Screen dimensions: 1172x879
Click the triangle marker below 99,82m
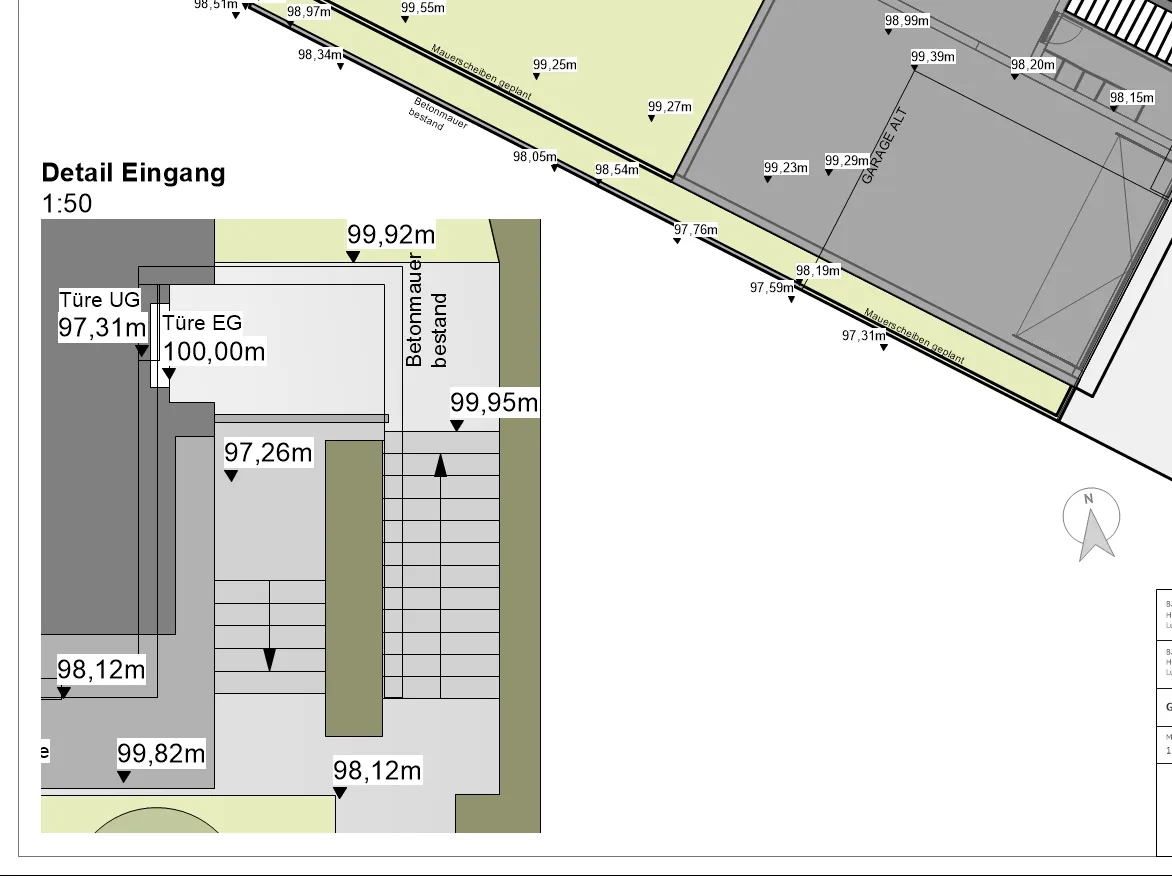tap(124, 776)
